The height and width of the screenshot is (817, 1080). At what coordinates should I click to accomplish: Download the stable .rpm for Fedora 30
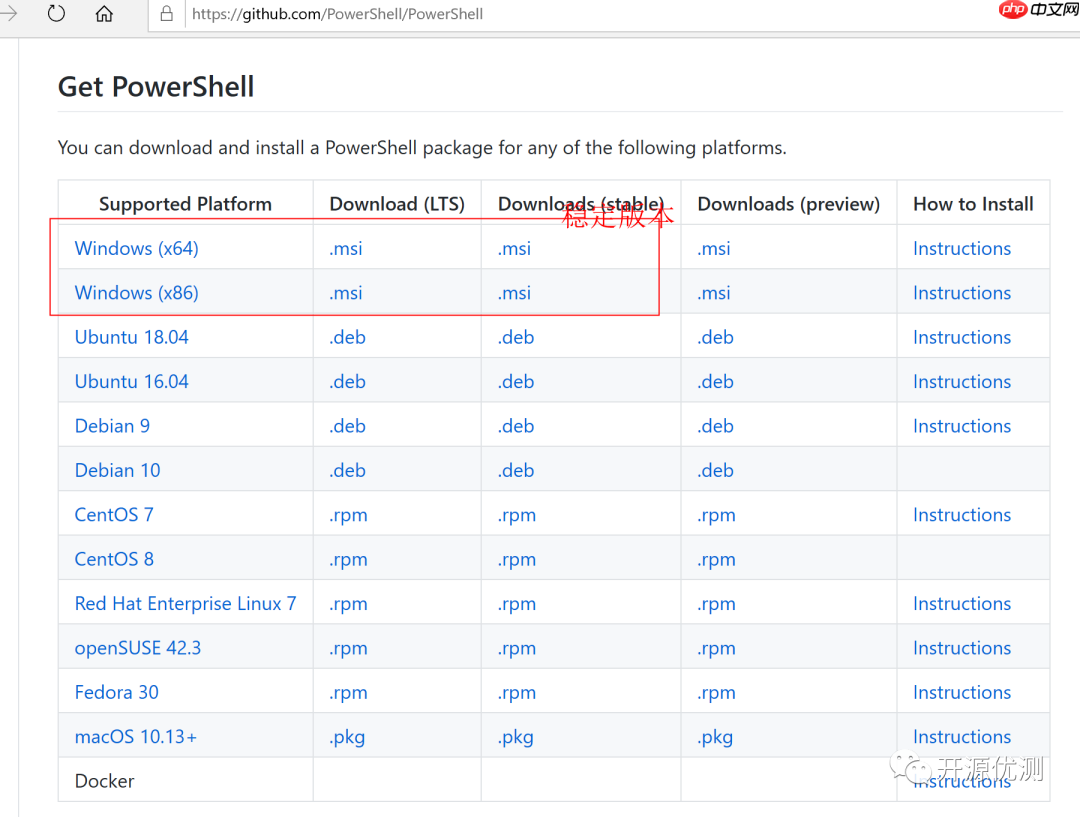tap(517, 692)
